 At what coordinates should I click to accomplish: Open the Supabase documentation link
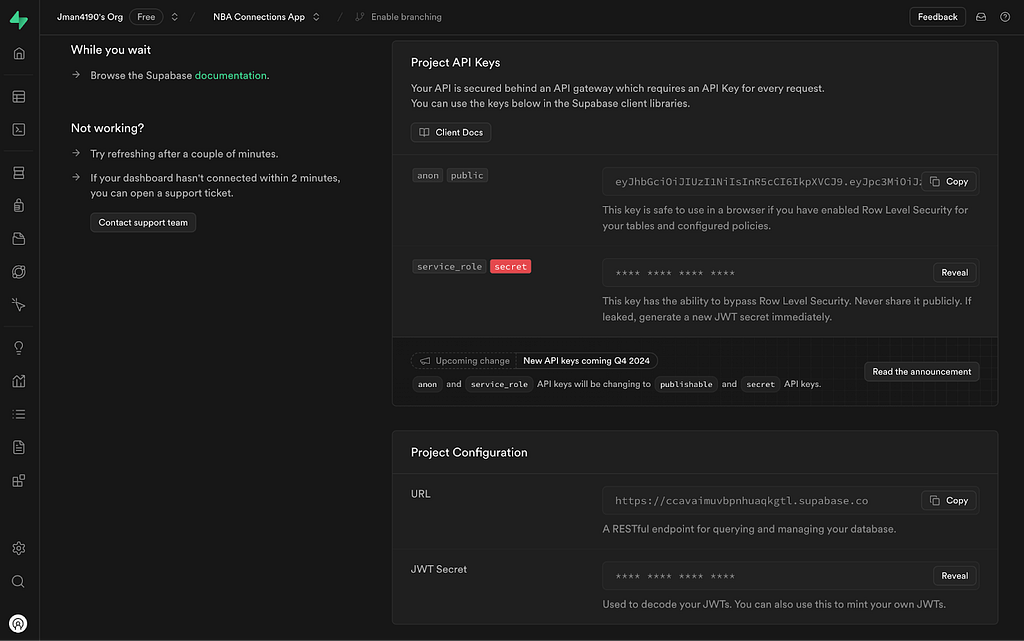pos(231,76)
